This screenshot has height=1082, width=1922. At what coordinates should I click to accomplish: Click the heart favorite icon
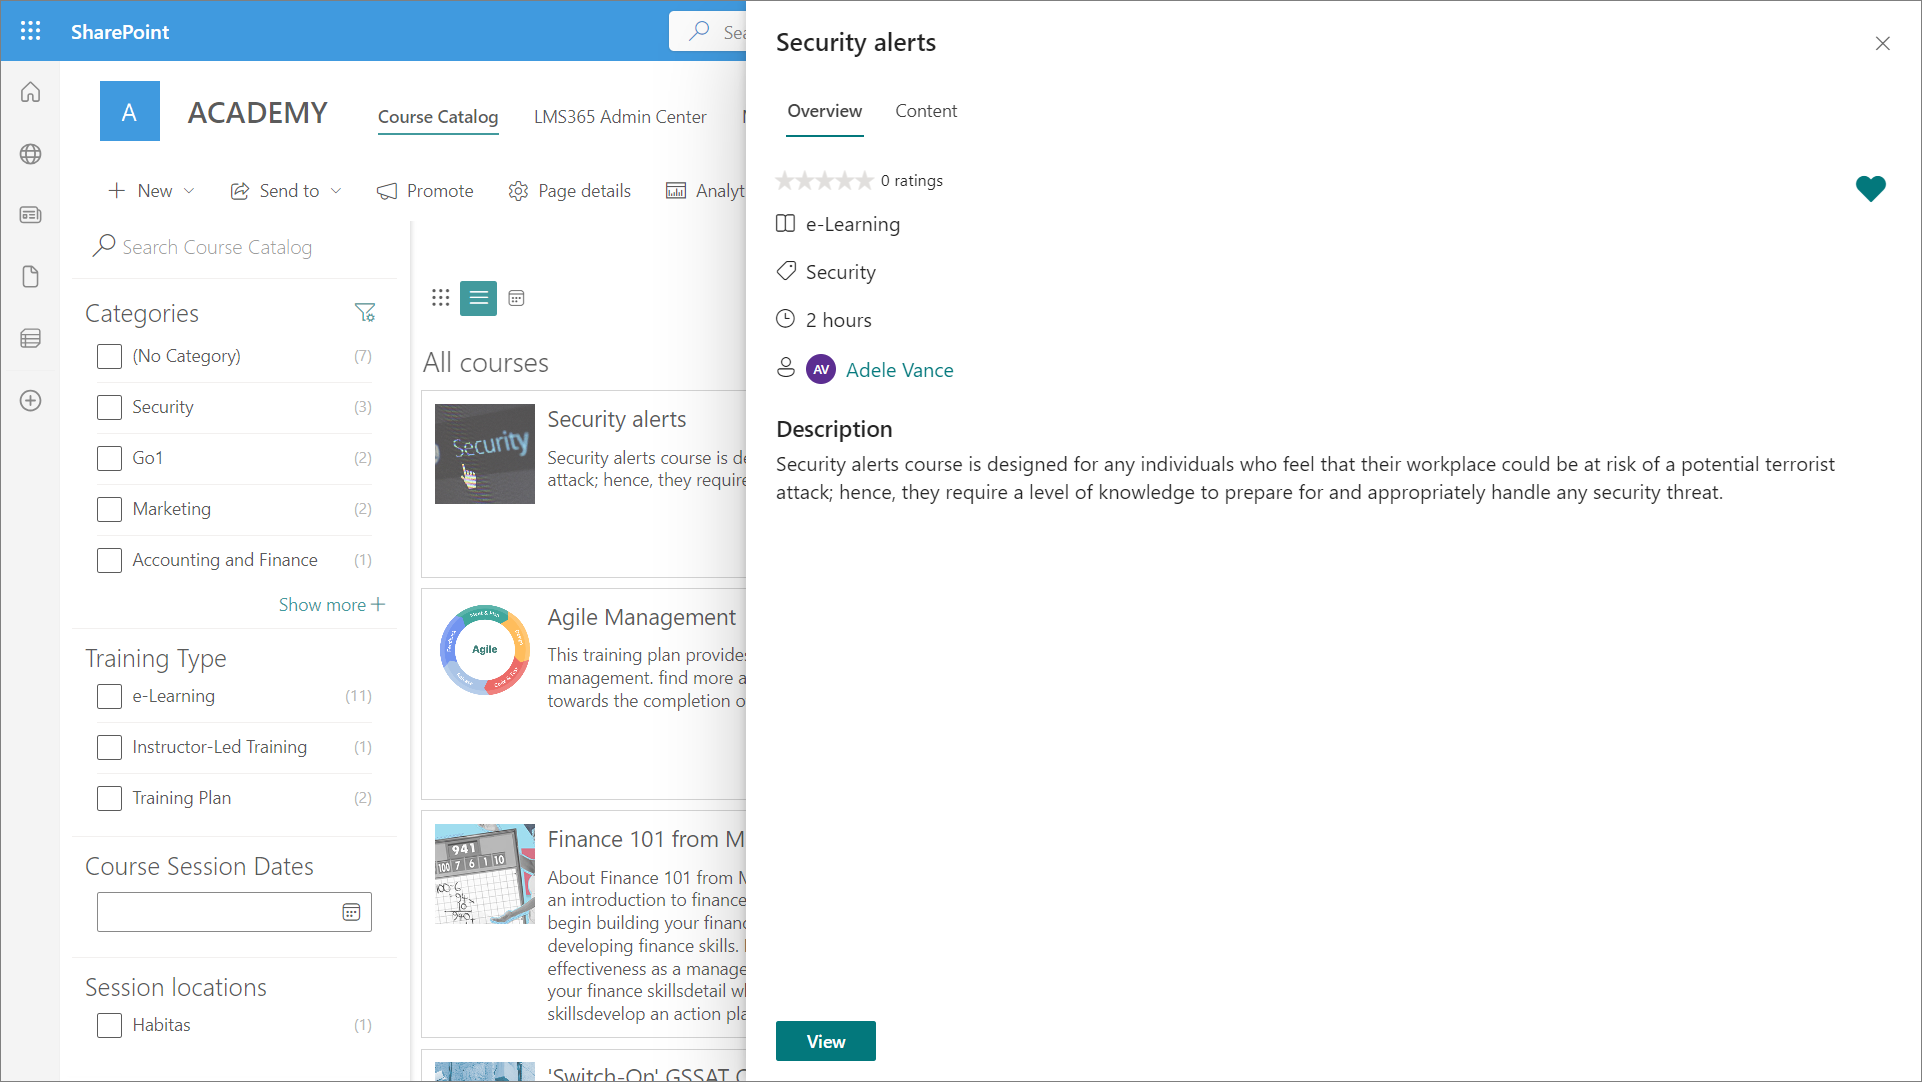click(x=1870, y=188)
